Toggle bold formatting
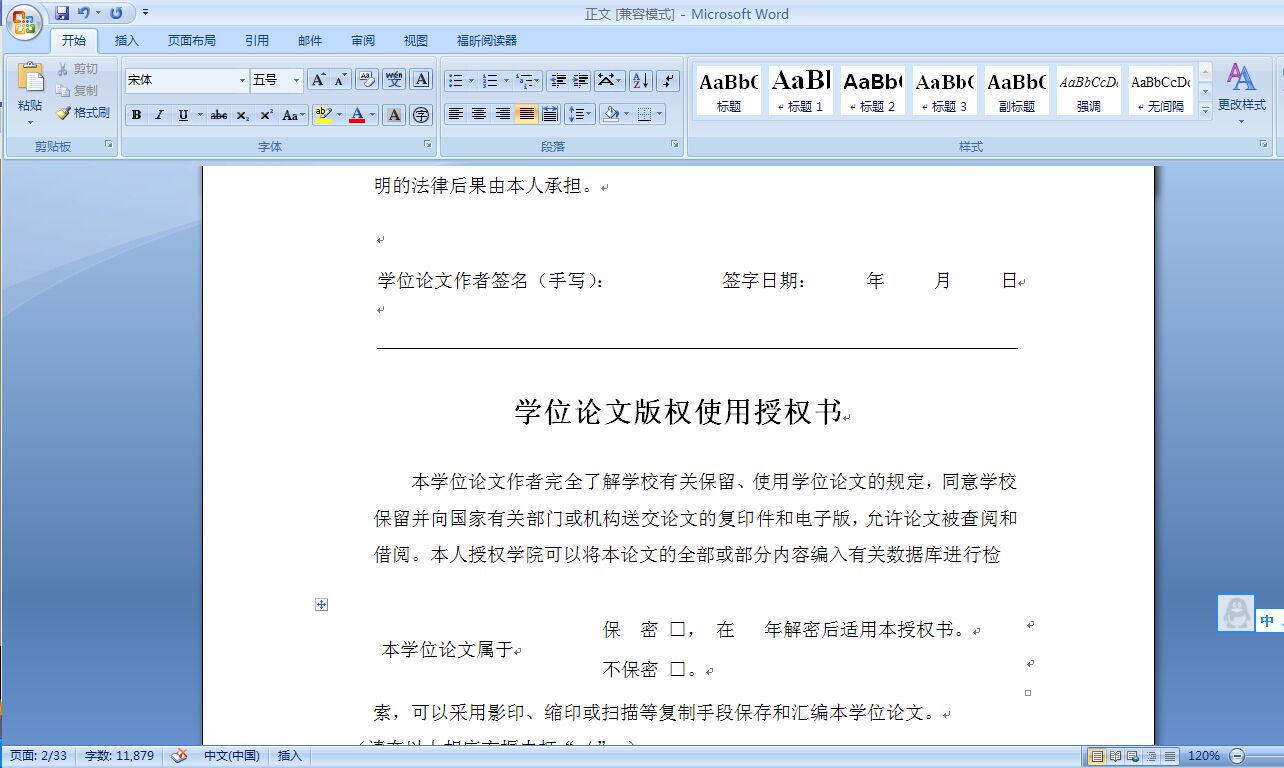Image resolution: width=1284 pixels, height=768 pixels. click(x=135, y=115)
